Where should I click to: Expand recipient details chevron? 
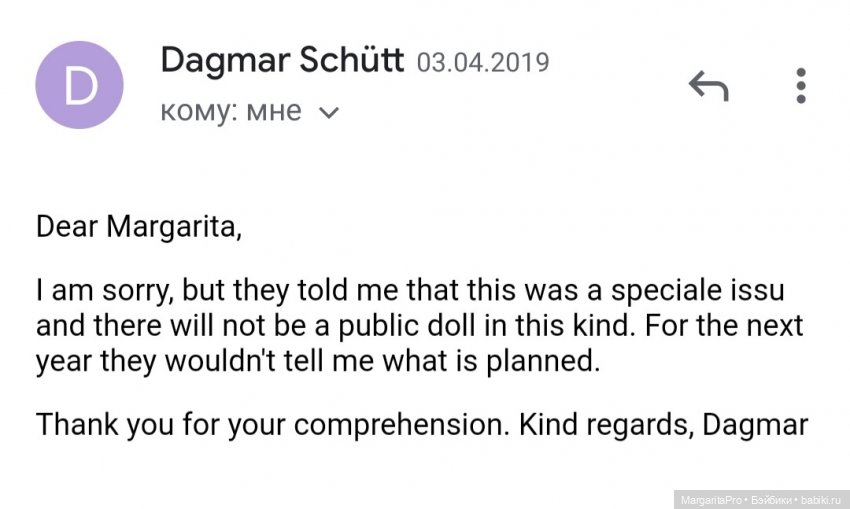click(328, 113)
